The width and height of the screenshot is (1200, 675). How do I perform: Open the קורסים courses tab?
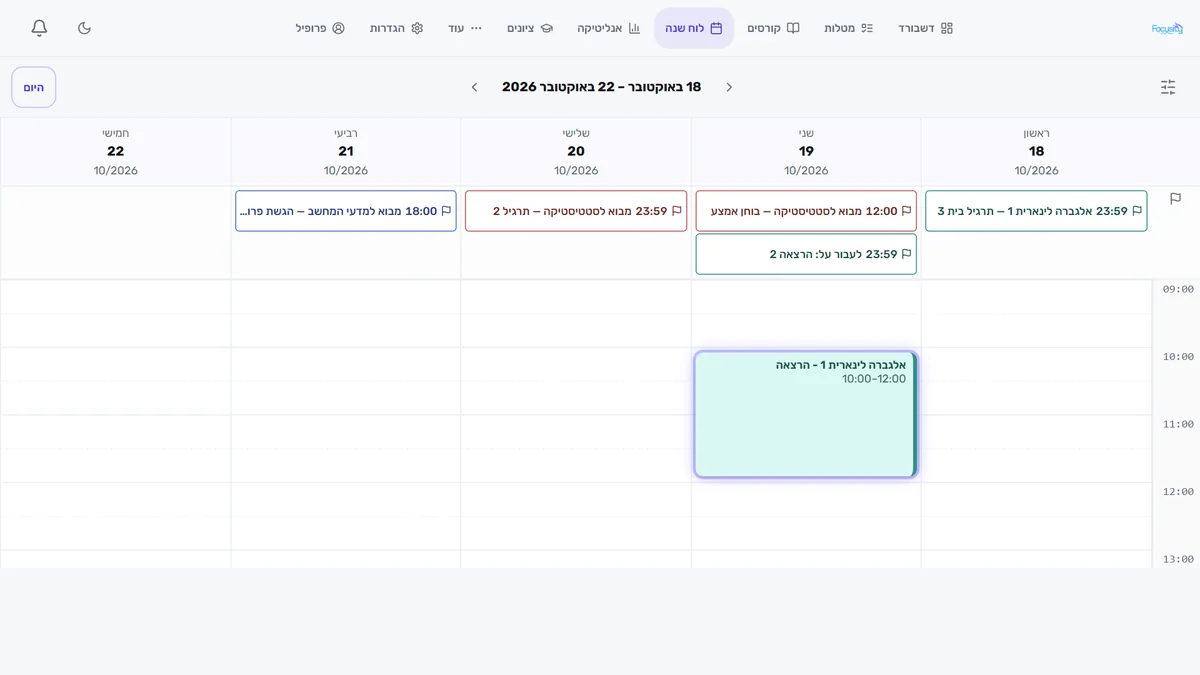pyautogui.click(x=773, y=28)
